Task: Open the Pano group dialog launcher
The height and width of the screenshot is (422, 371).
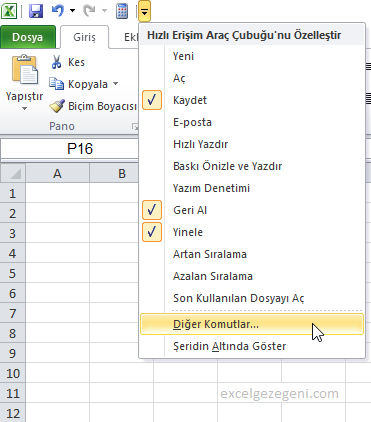Action: coord(135,126)
